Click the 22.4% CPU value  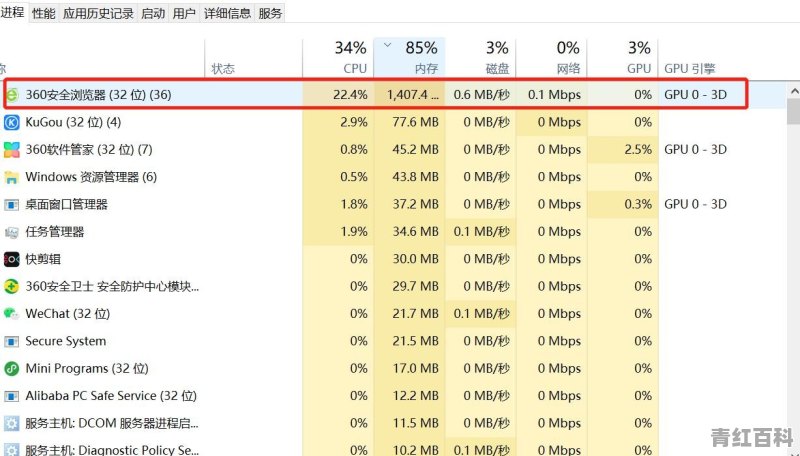pyautogui.click(x=350, y=95)
